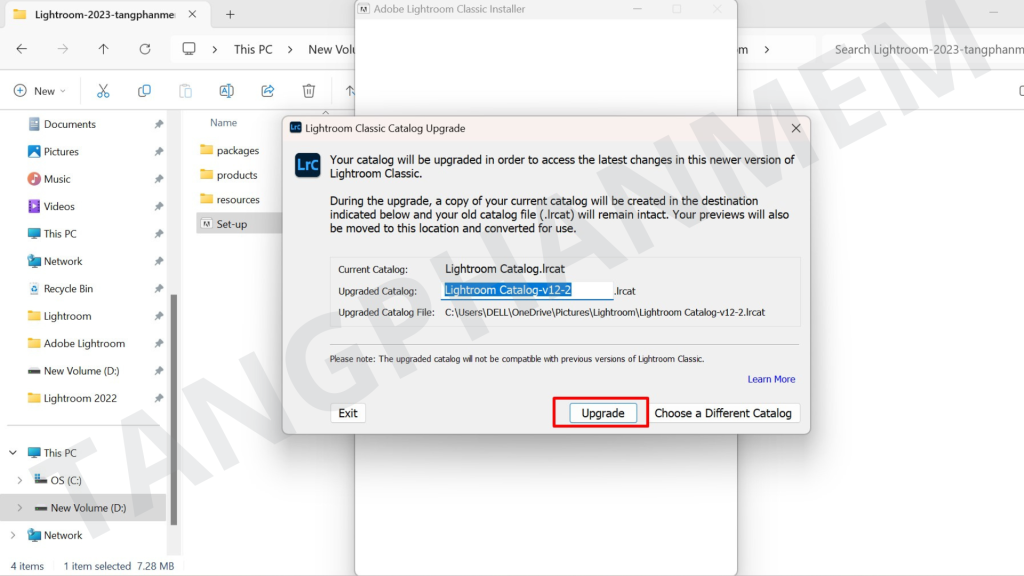The width and height of the screenshot is (1024, 576).
Task: Select the Lightroom 2022 folder in sidebar
Action: point(80,398)
